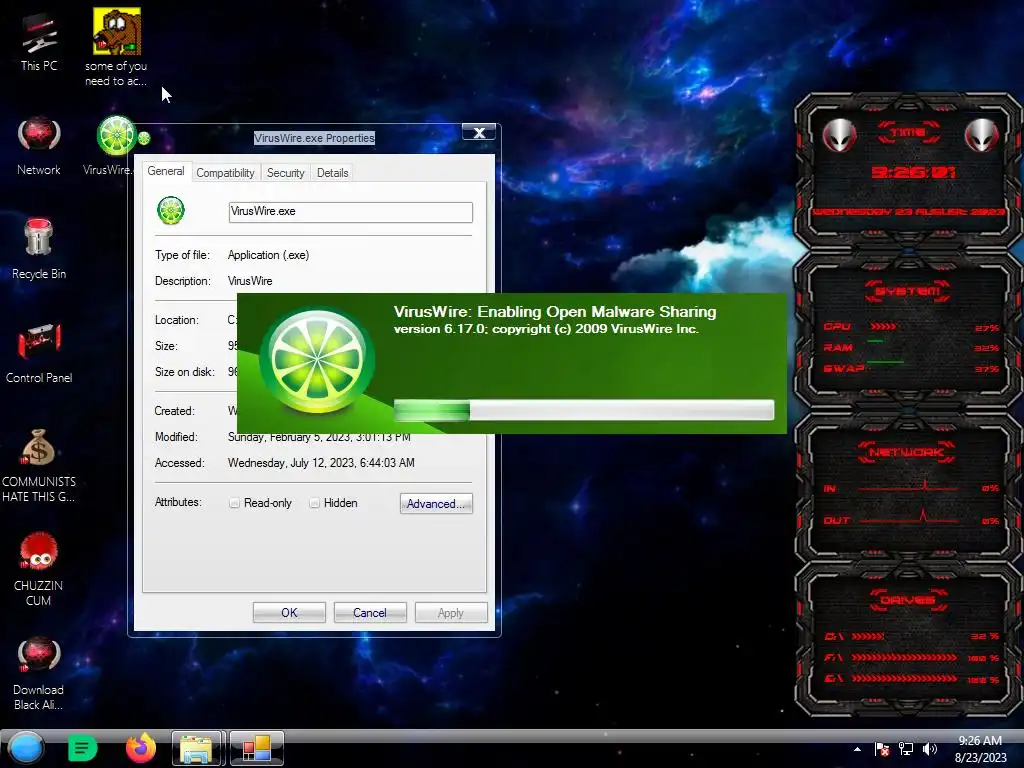Open the Action Center flag tray icon
This screenshot has width=1024, height=768.
coord(882,749)
